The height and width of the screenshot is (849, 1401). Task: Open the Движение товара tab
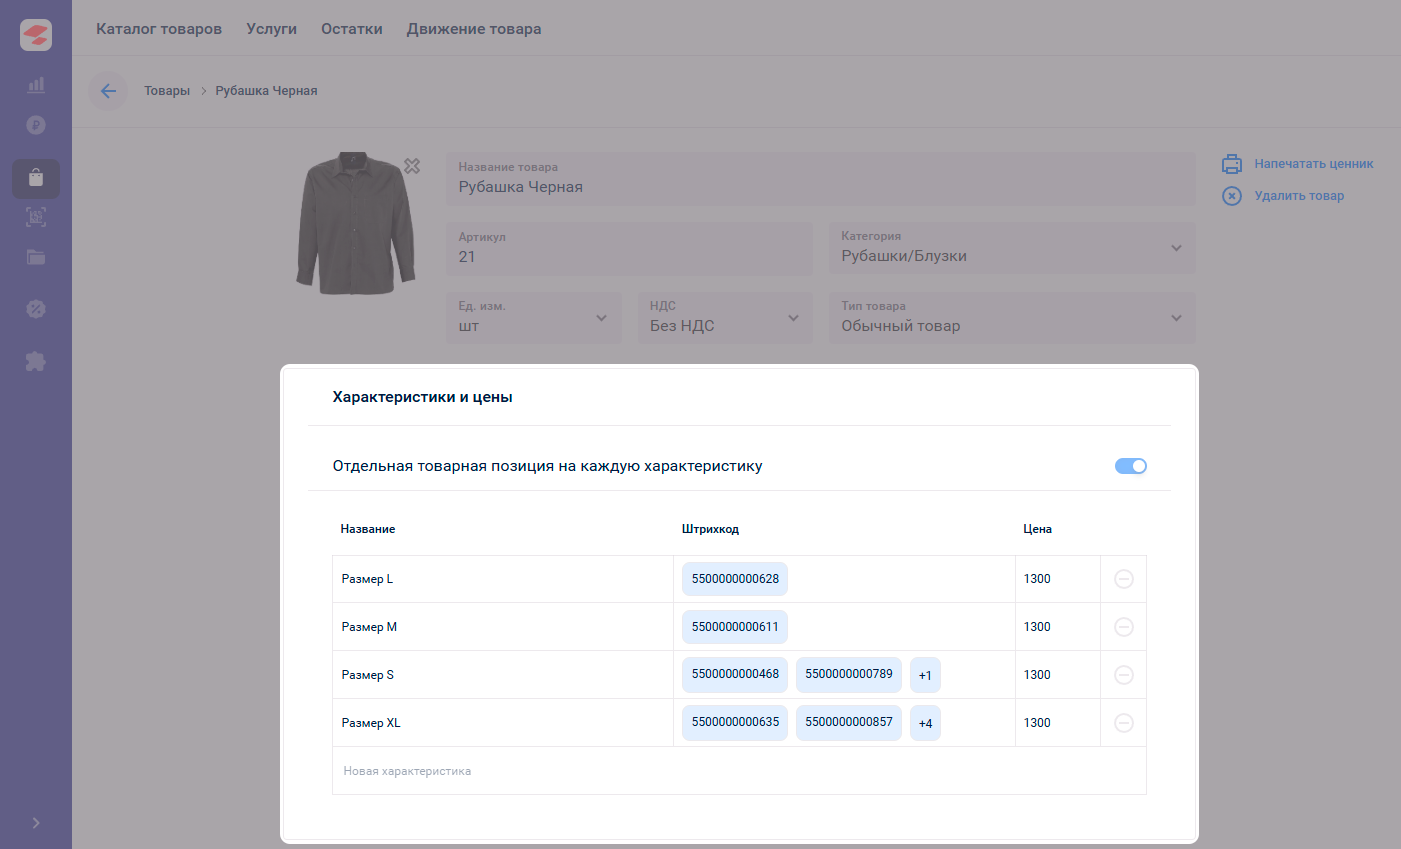click(x=474, y=29)
